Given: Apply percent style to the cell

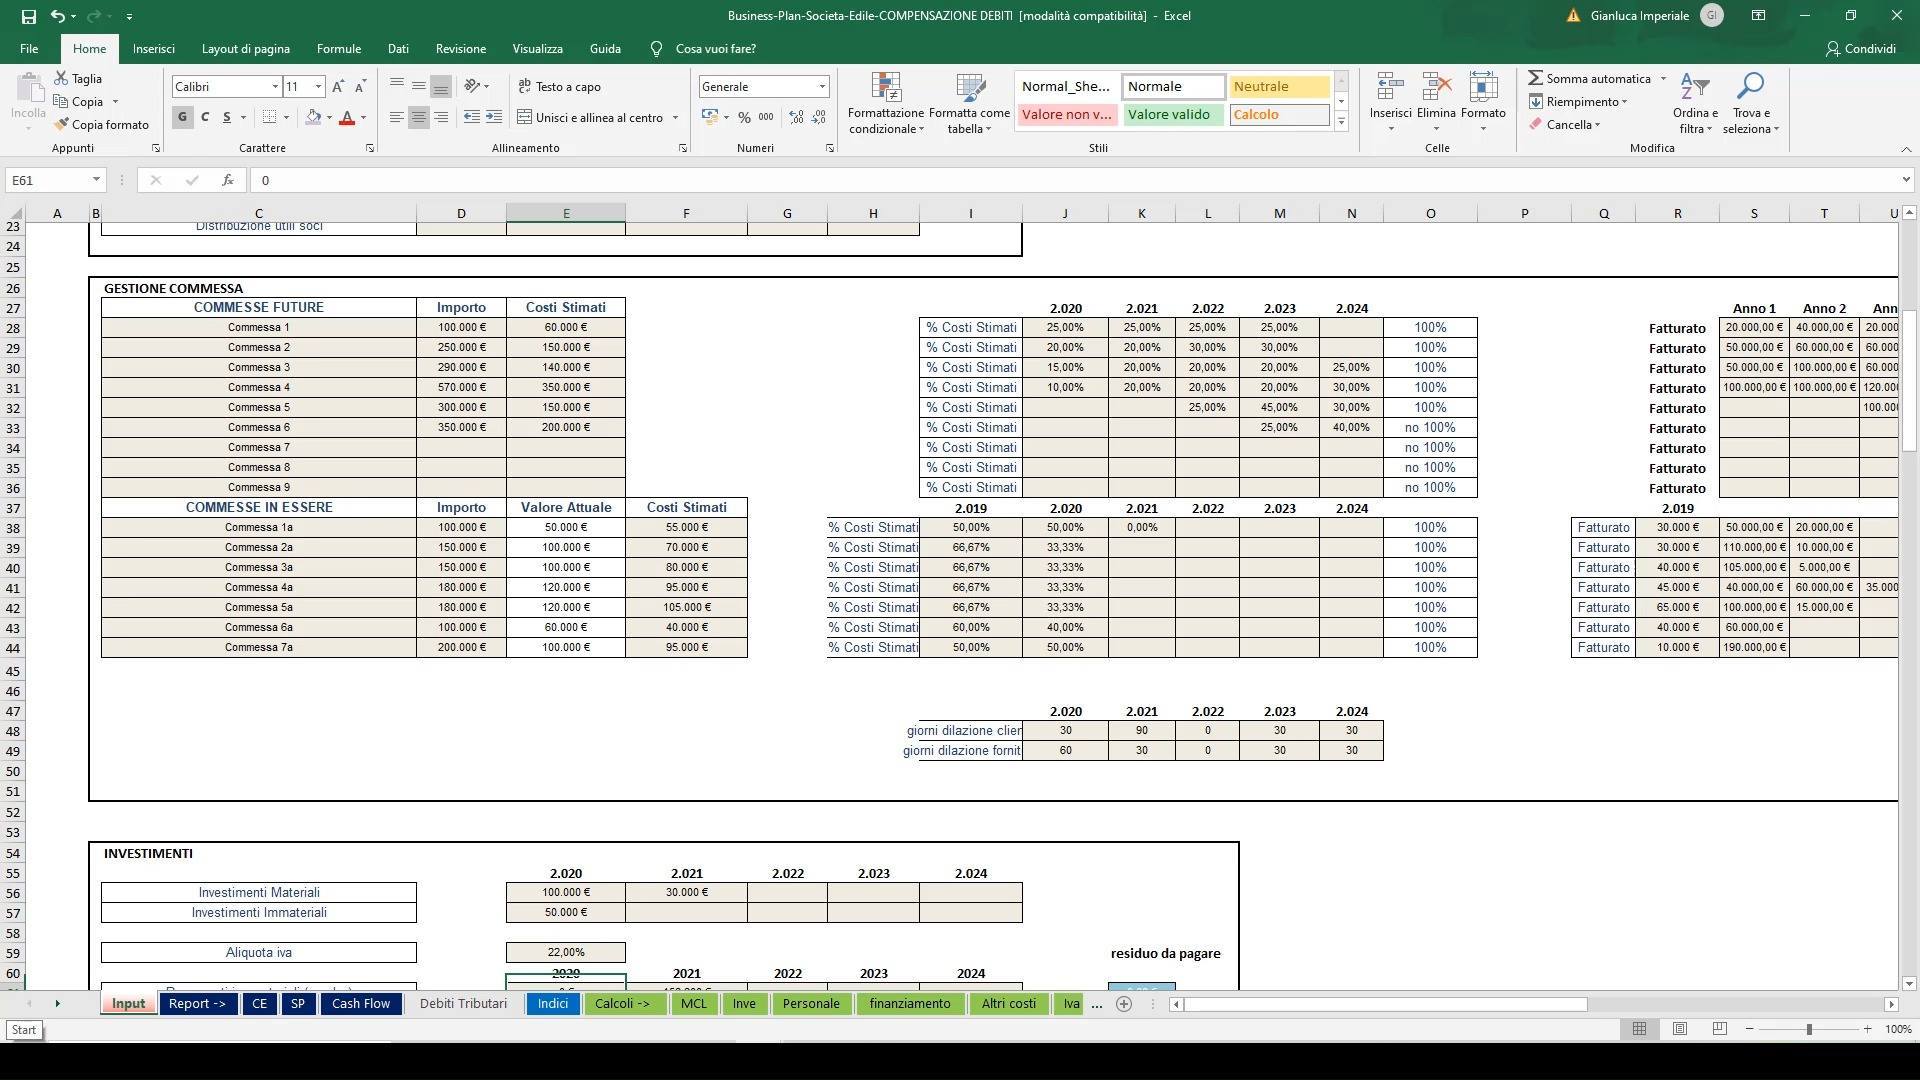Looking at the screenshot, I should pos(744,118).
